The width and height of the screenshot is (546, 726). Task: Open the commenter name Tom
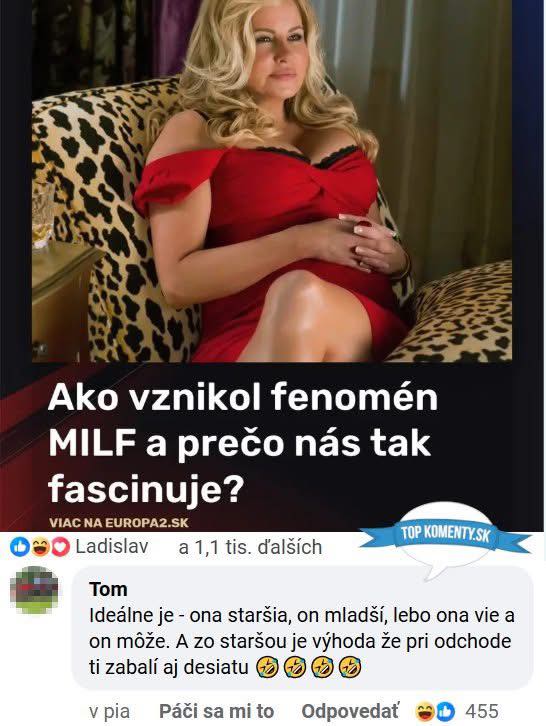(x=108, y=589)
